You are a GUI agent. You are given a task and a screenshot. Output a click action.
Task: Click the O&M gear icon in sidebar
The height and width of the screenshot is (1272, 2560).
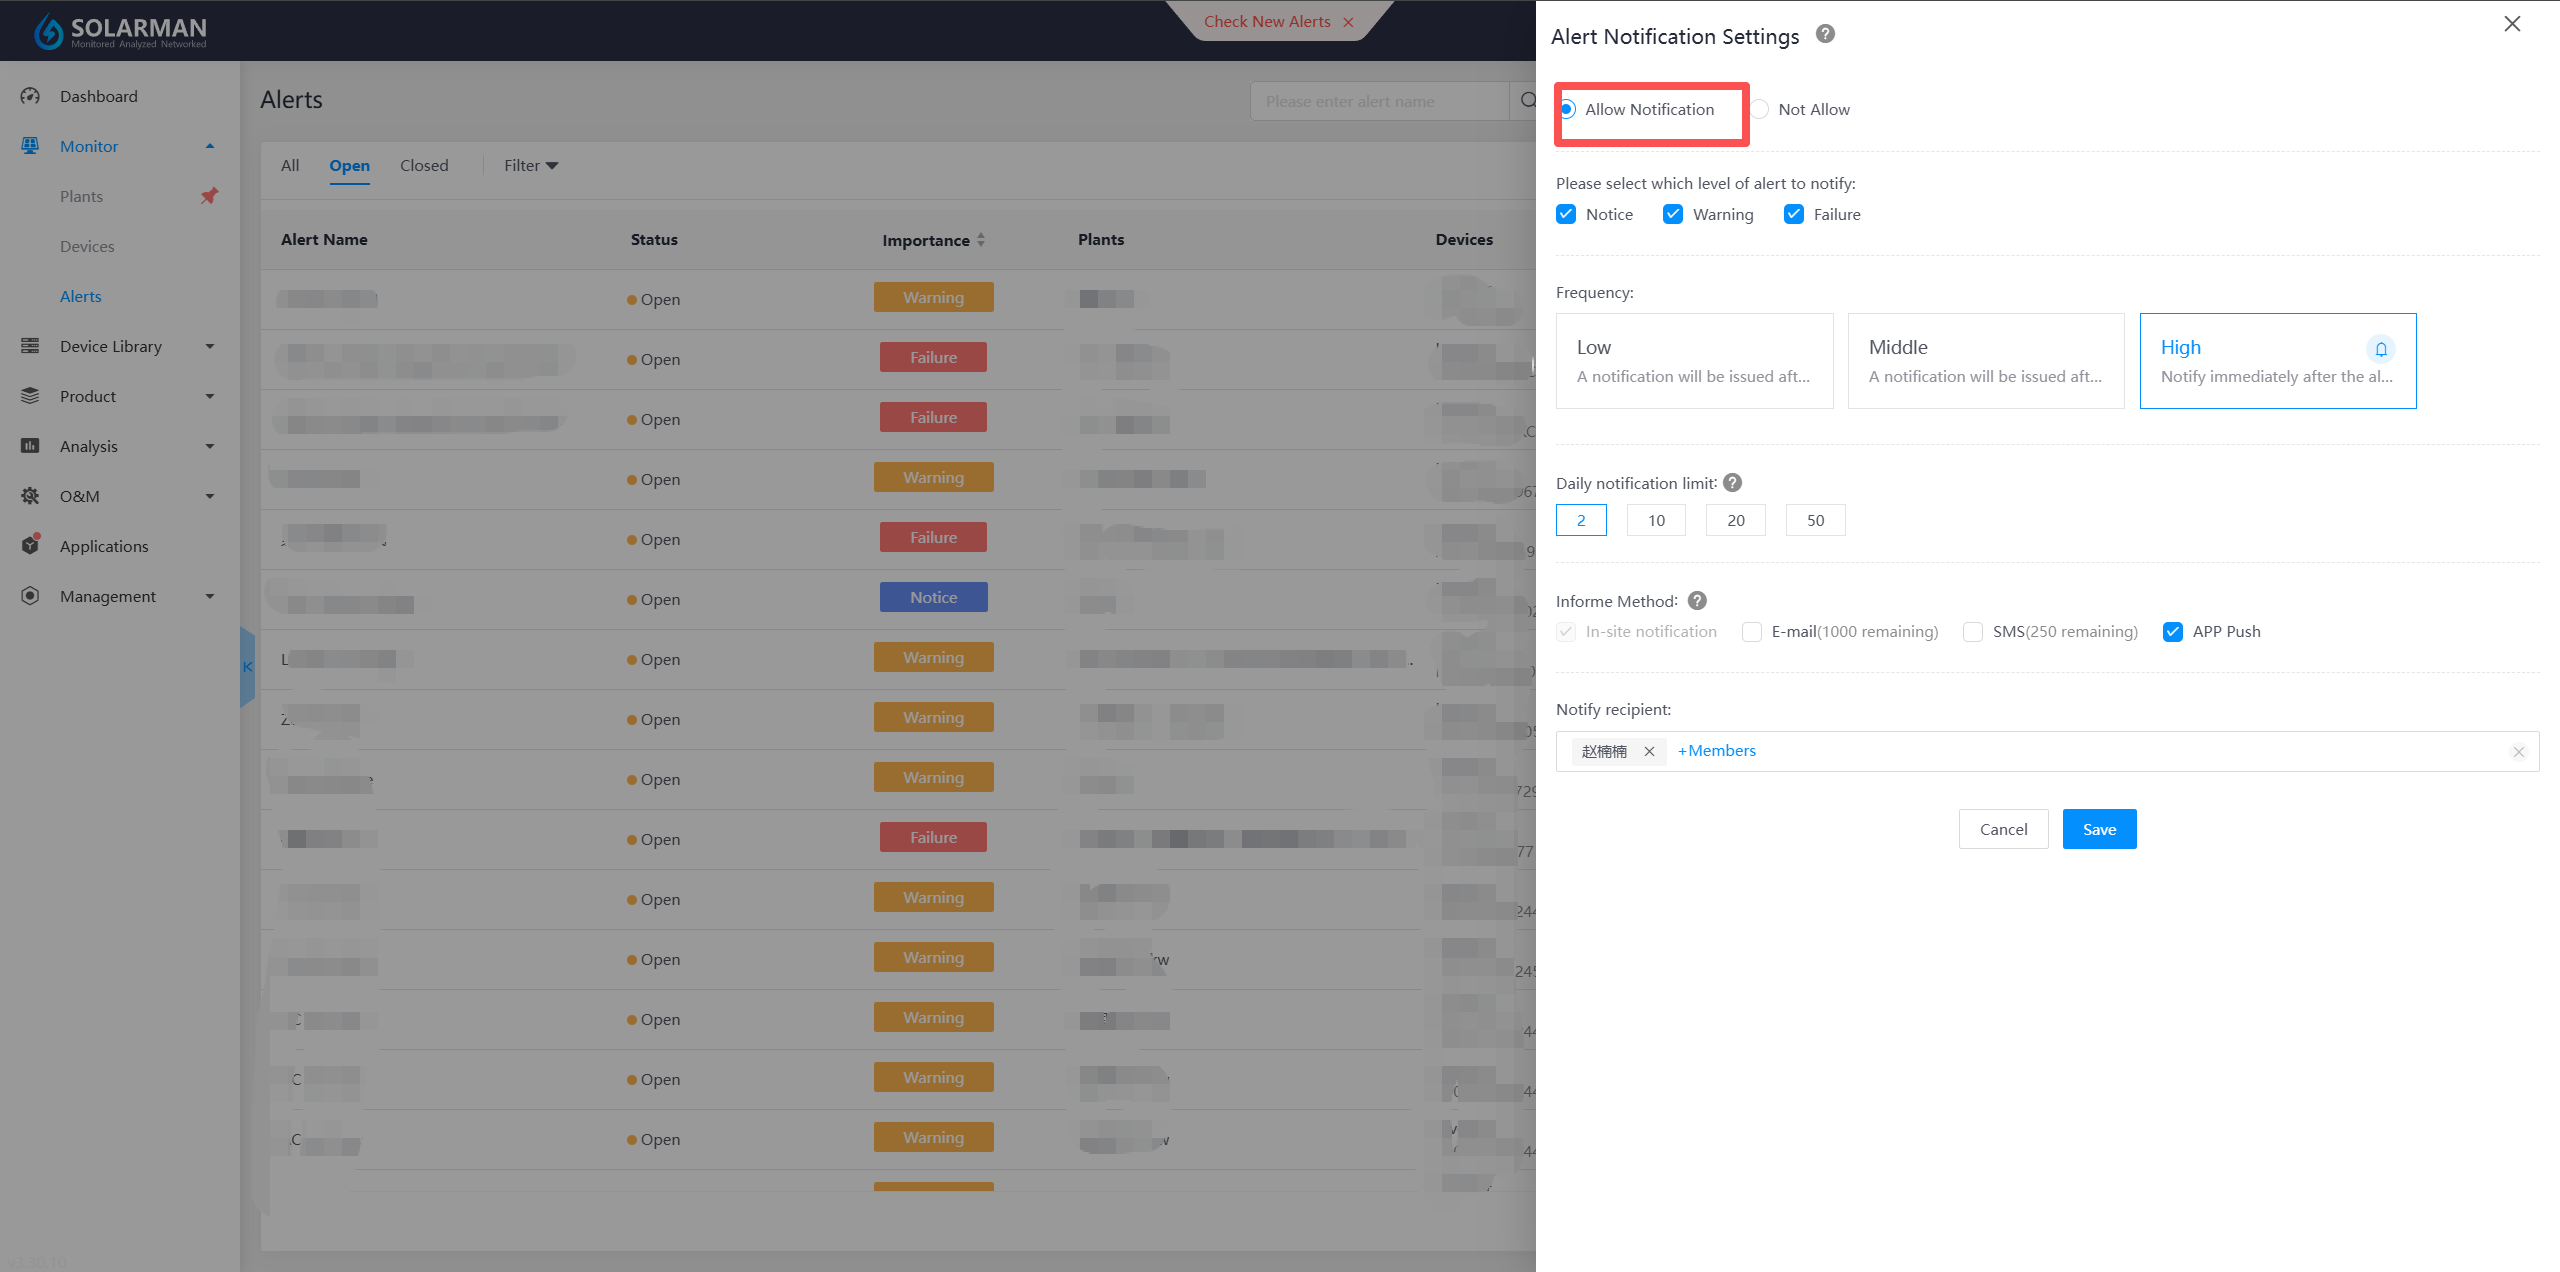pyautogui.click(x=30, y=496)
